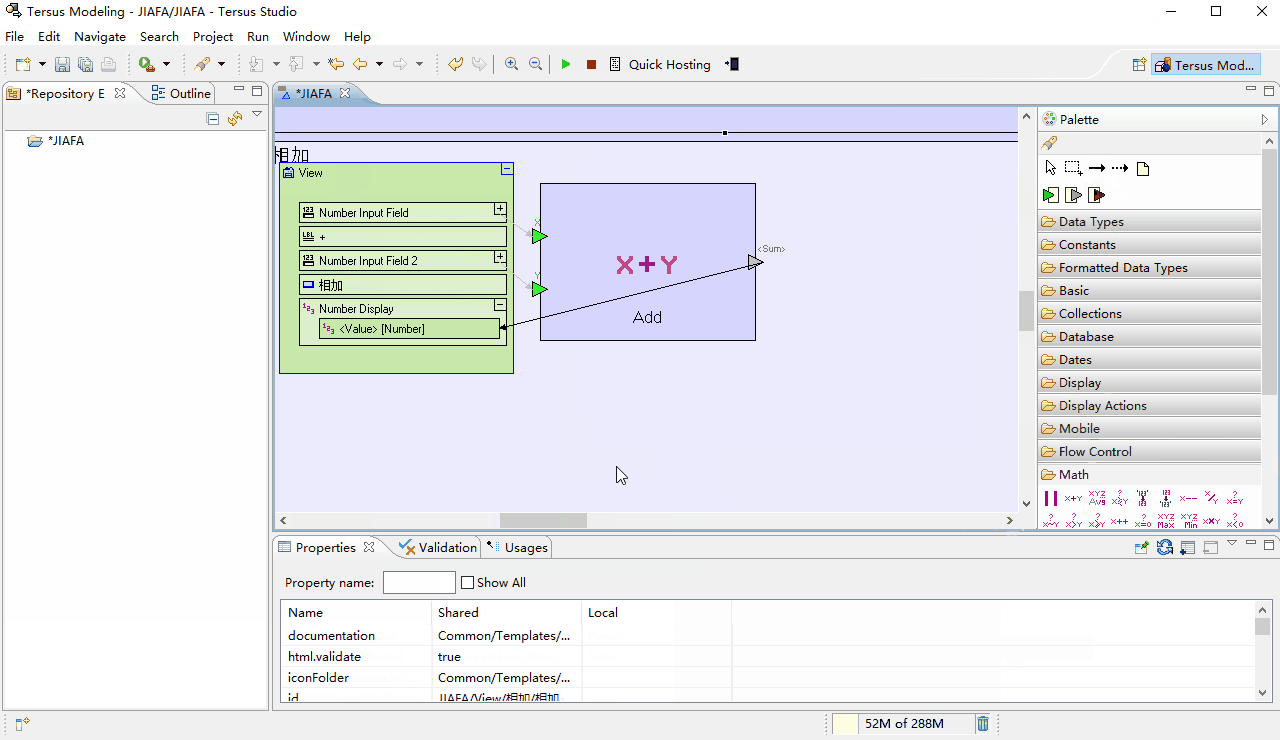
Task: Open the external tools run dropdown arrow
Action: (x=166, y=64)
